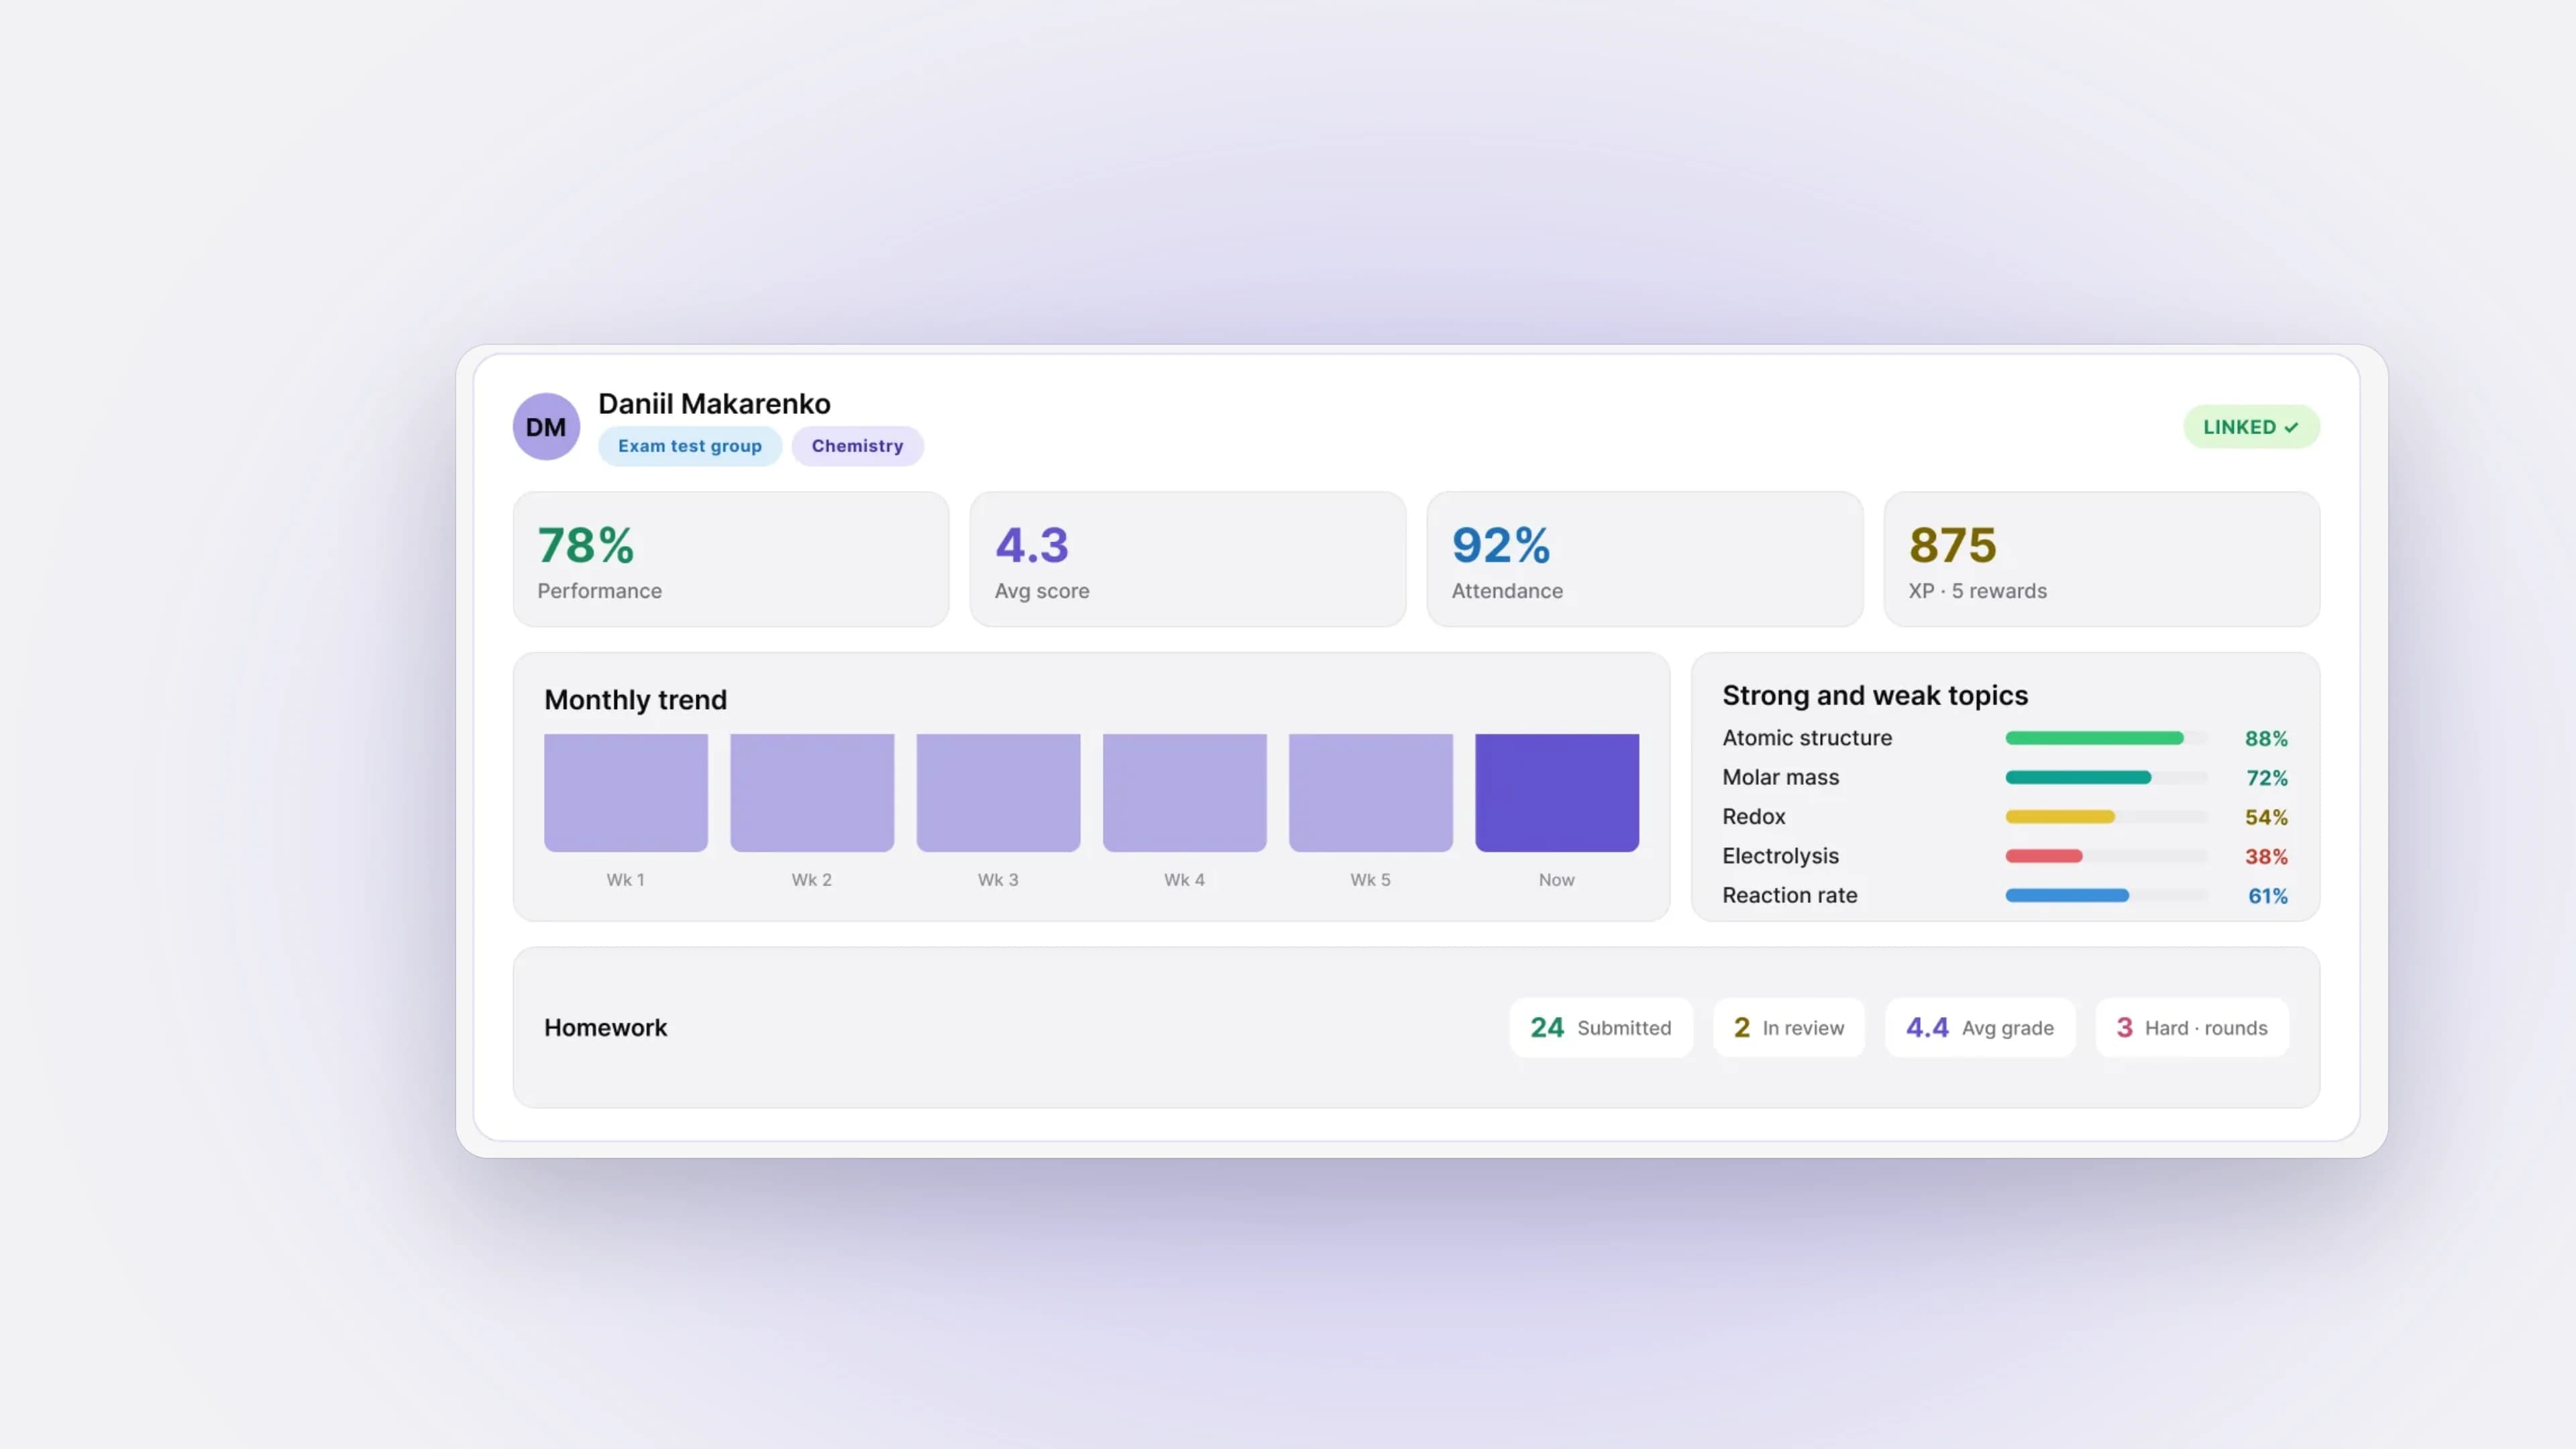2576x1449 pixels.
Task: Select the dark Now trend bar
Action: pos(1557,793)
